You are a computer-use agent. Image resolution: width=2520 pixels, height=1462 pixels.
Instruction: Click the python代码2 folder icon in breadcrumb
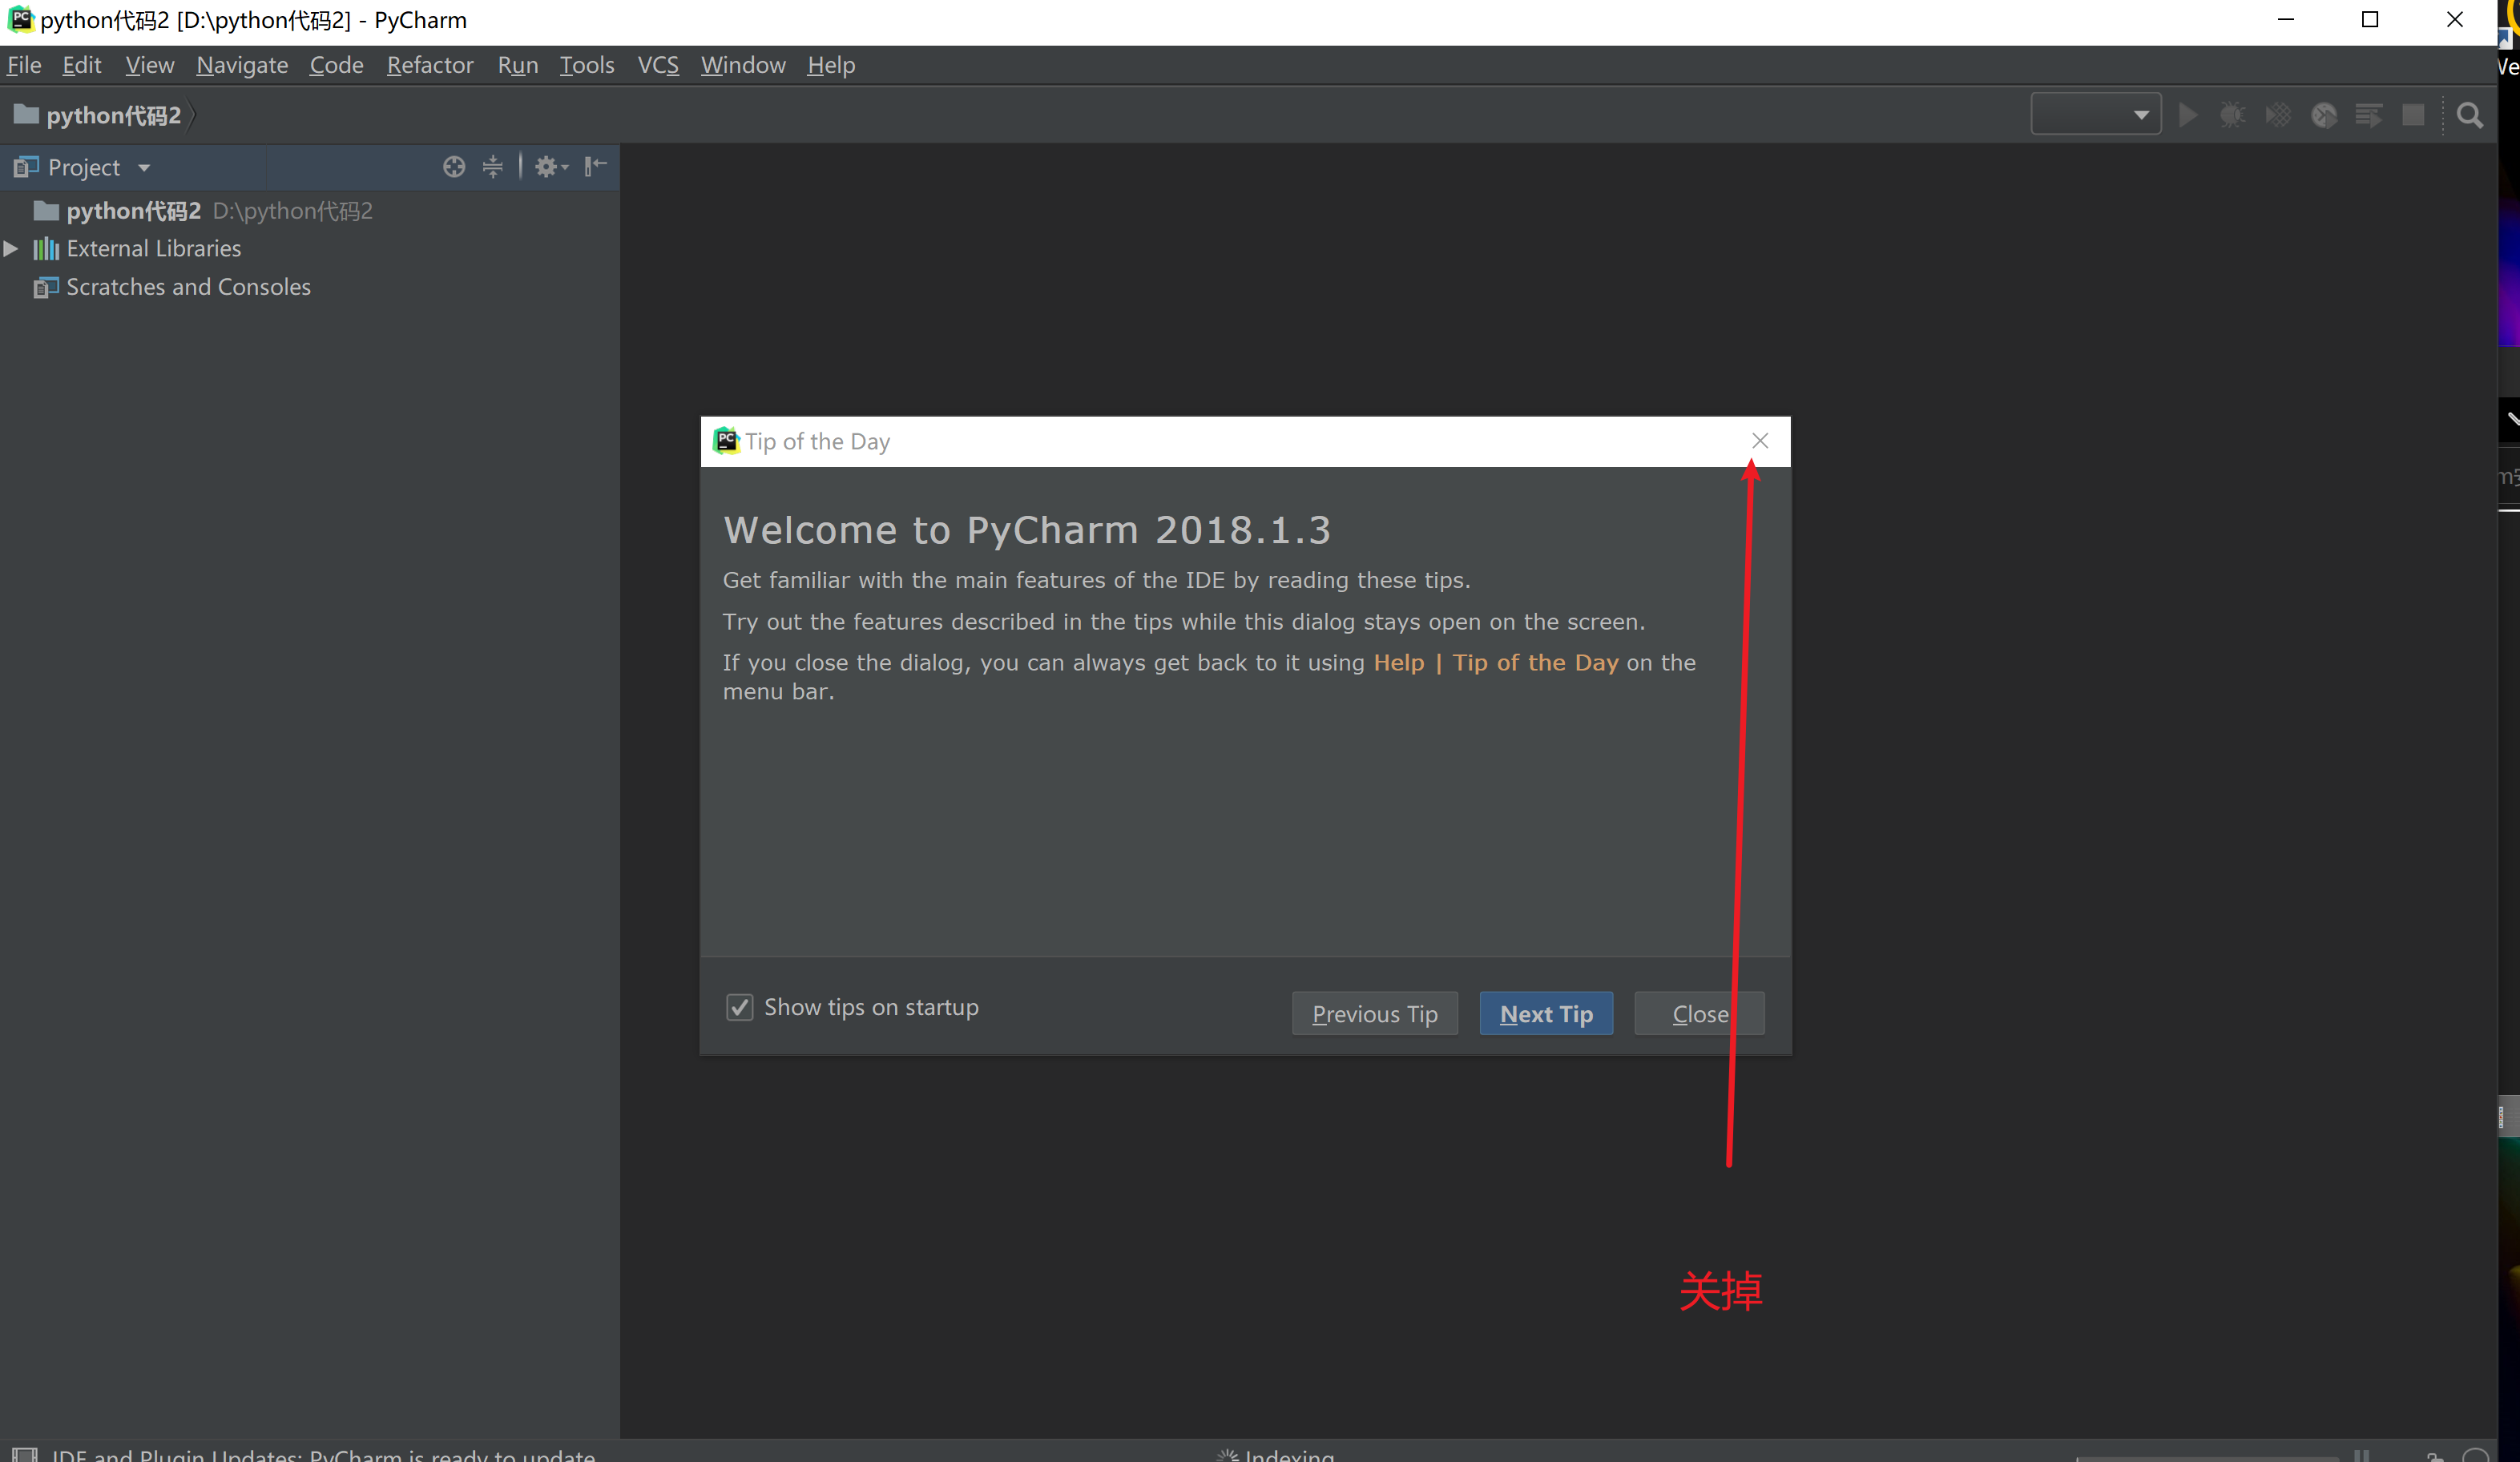[x=26, y=114]
